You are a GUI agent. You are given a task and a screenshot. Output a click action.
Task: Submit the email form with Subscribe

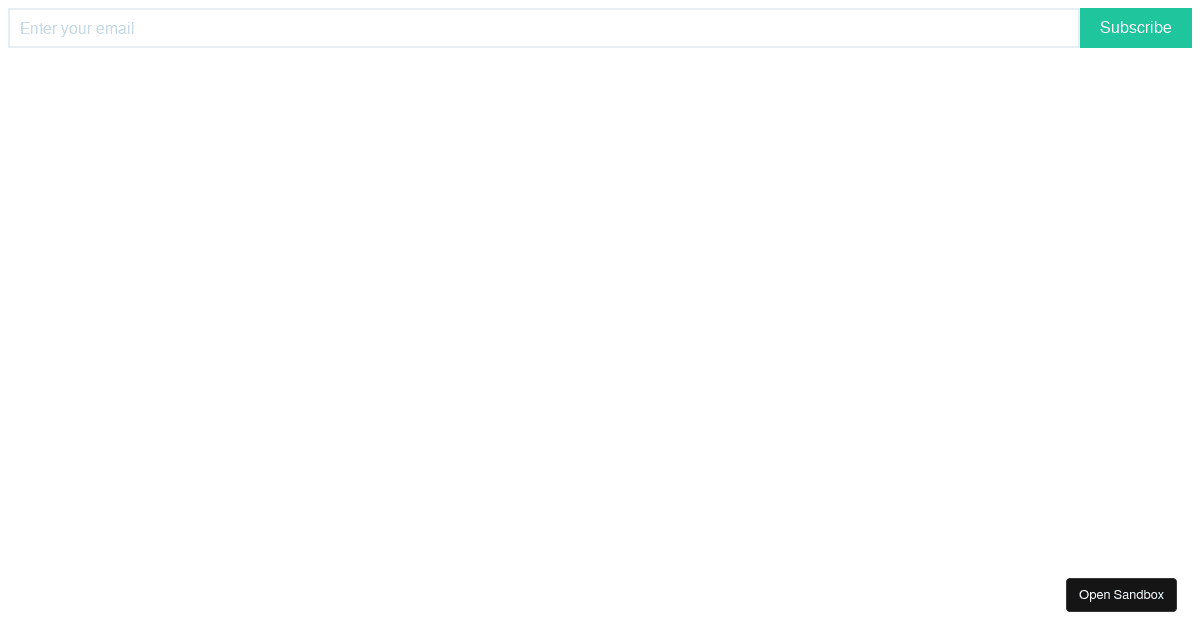click(1135, 28)
